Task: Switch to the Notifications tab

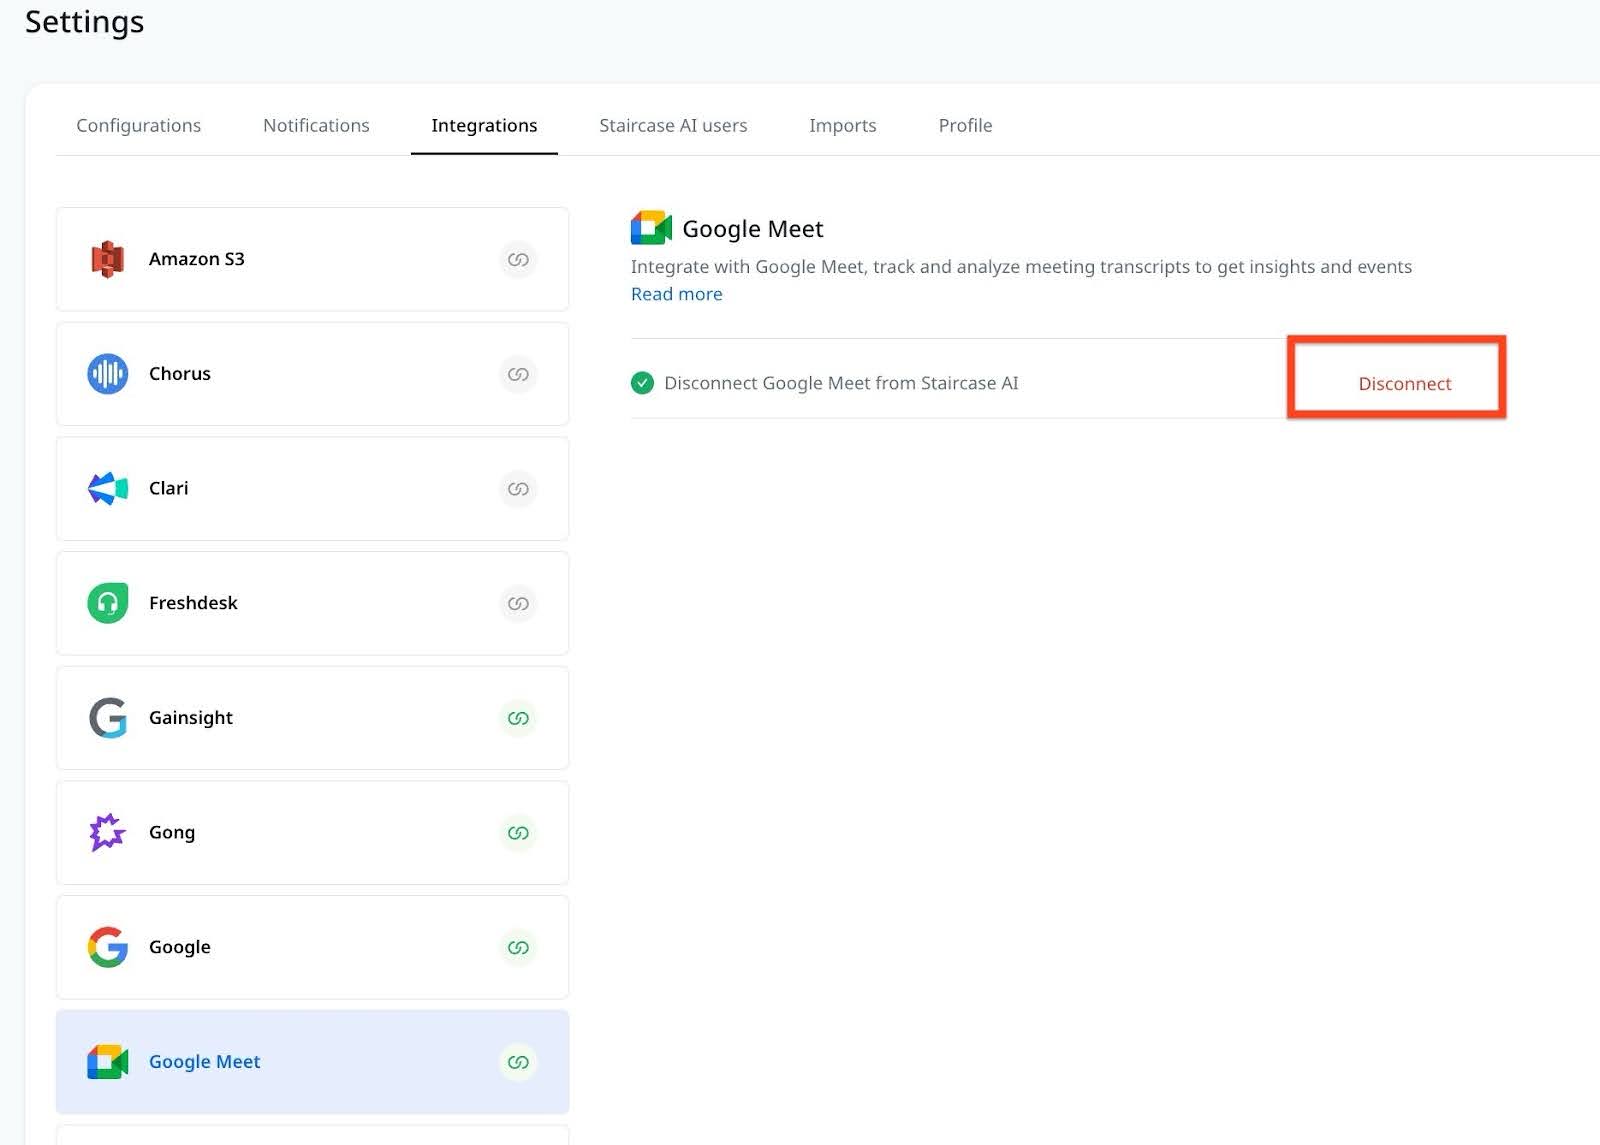Action: 316,126
